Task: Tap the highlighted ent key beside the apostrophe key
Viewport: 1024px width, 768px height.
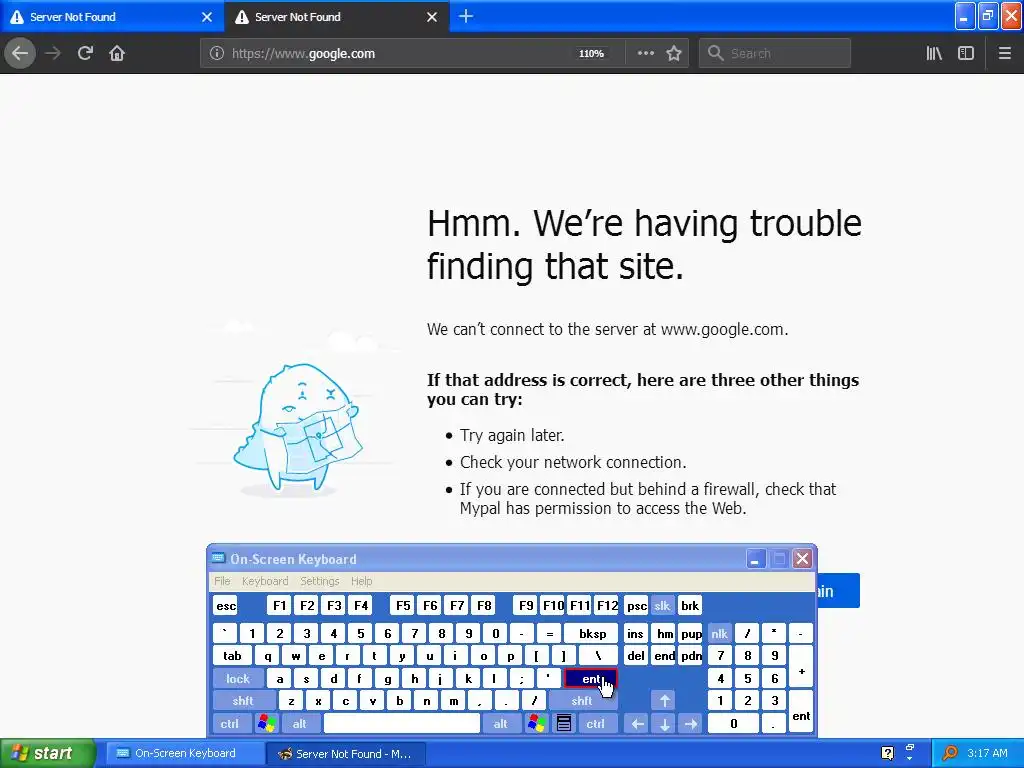Action: (x=590, y=679)
